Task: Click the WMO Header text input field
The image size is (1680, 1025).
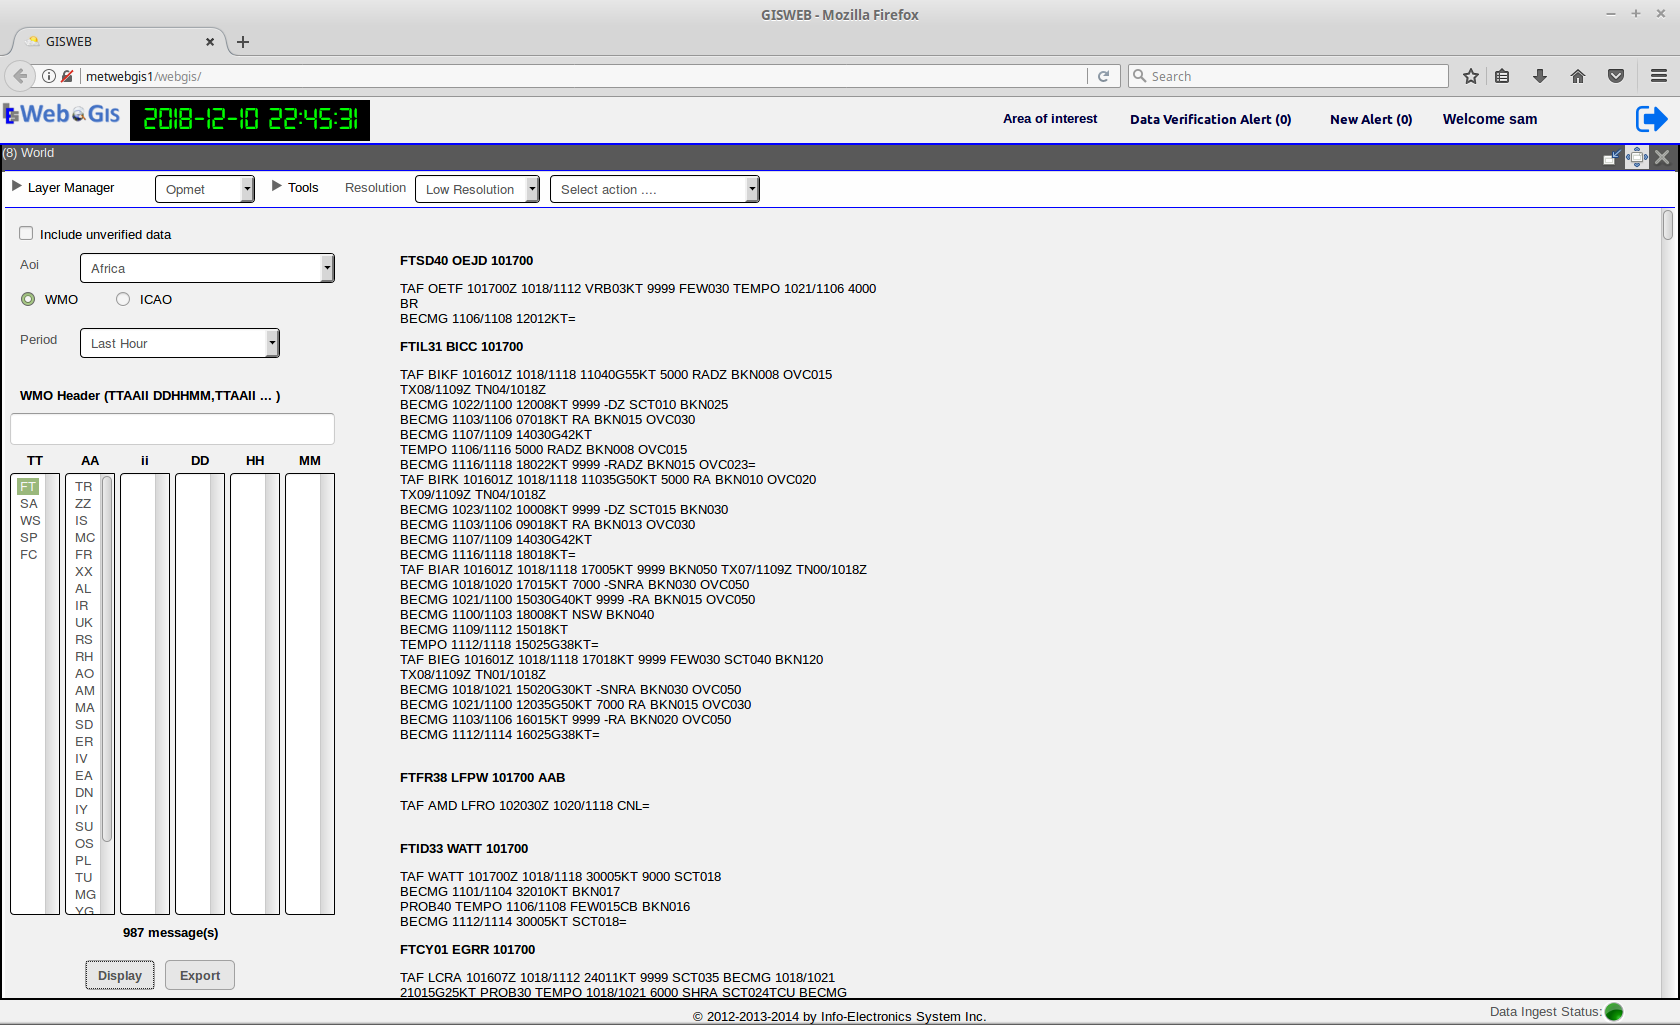Action: tap(172, 428)
